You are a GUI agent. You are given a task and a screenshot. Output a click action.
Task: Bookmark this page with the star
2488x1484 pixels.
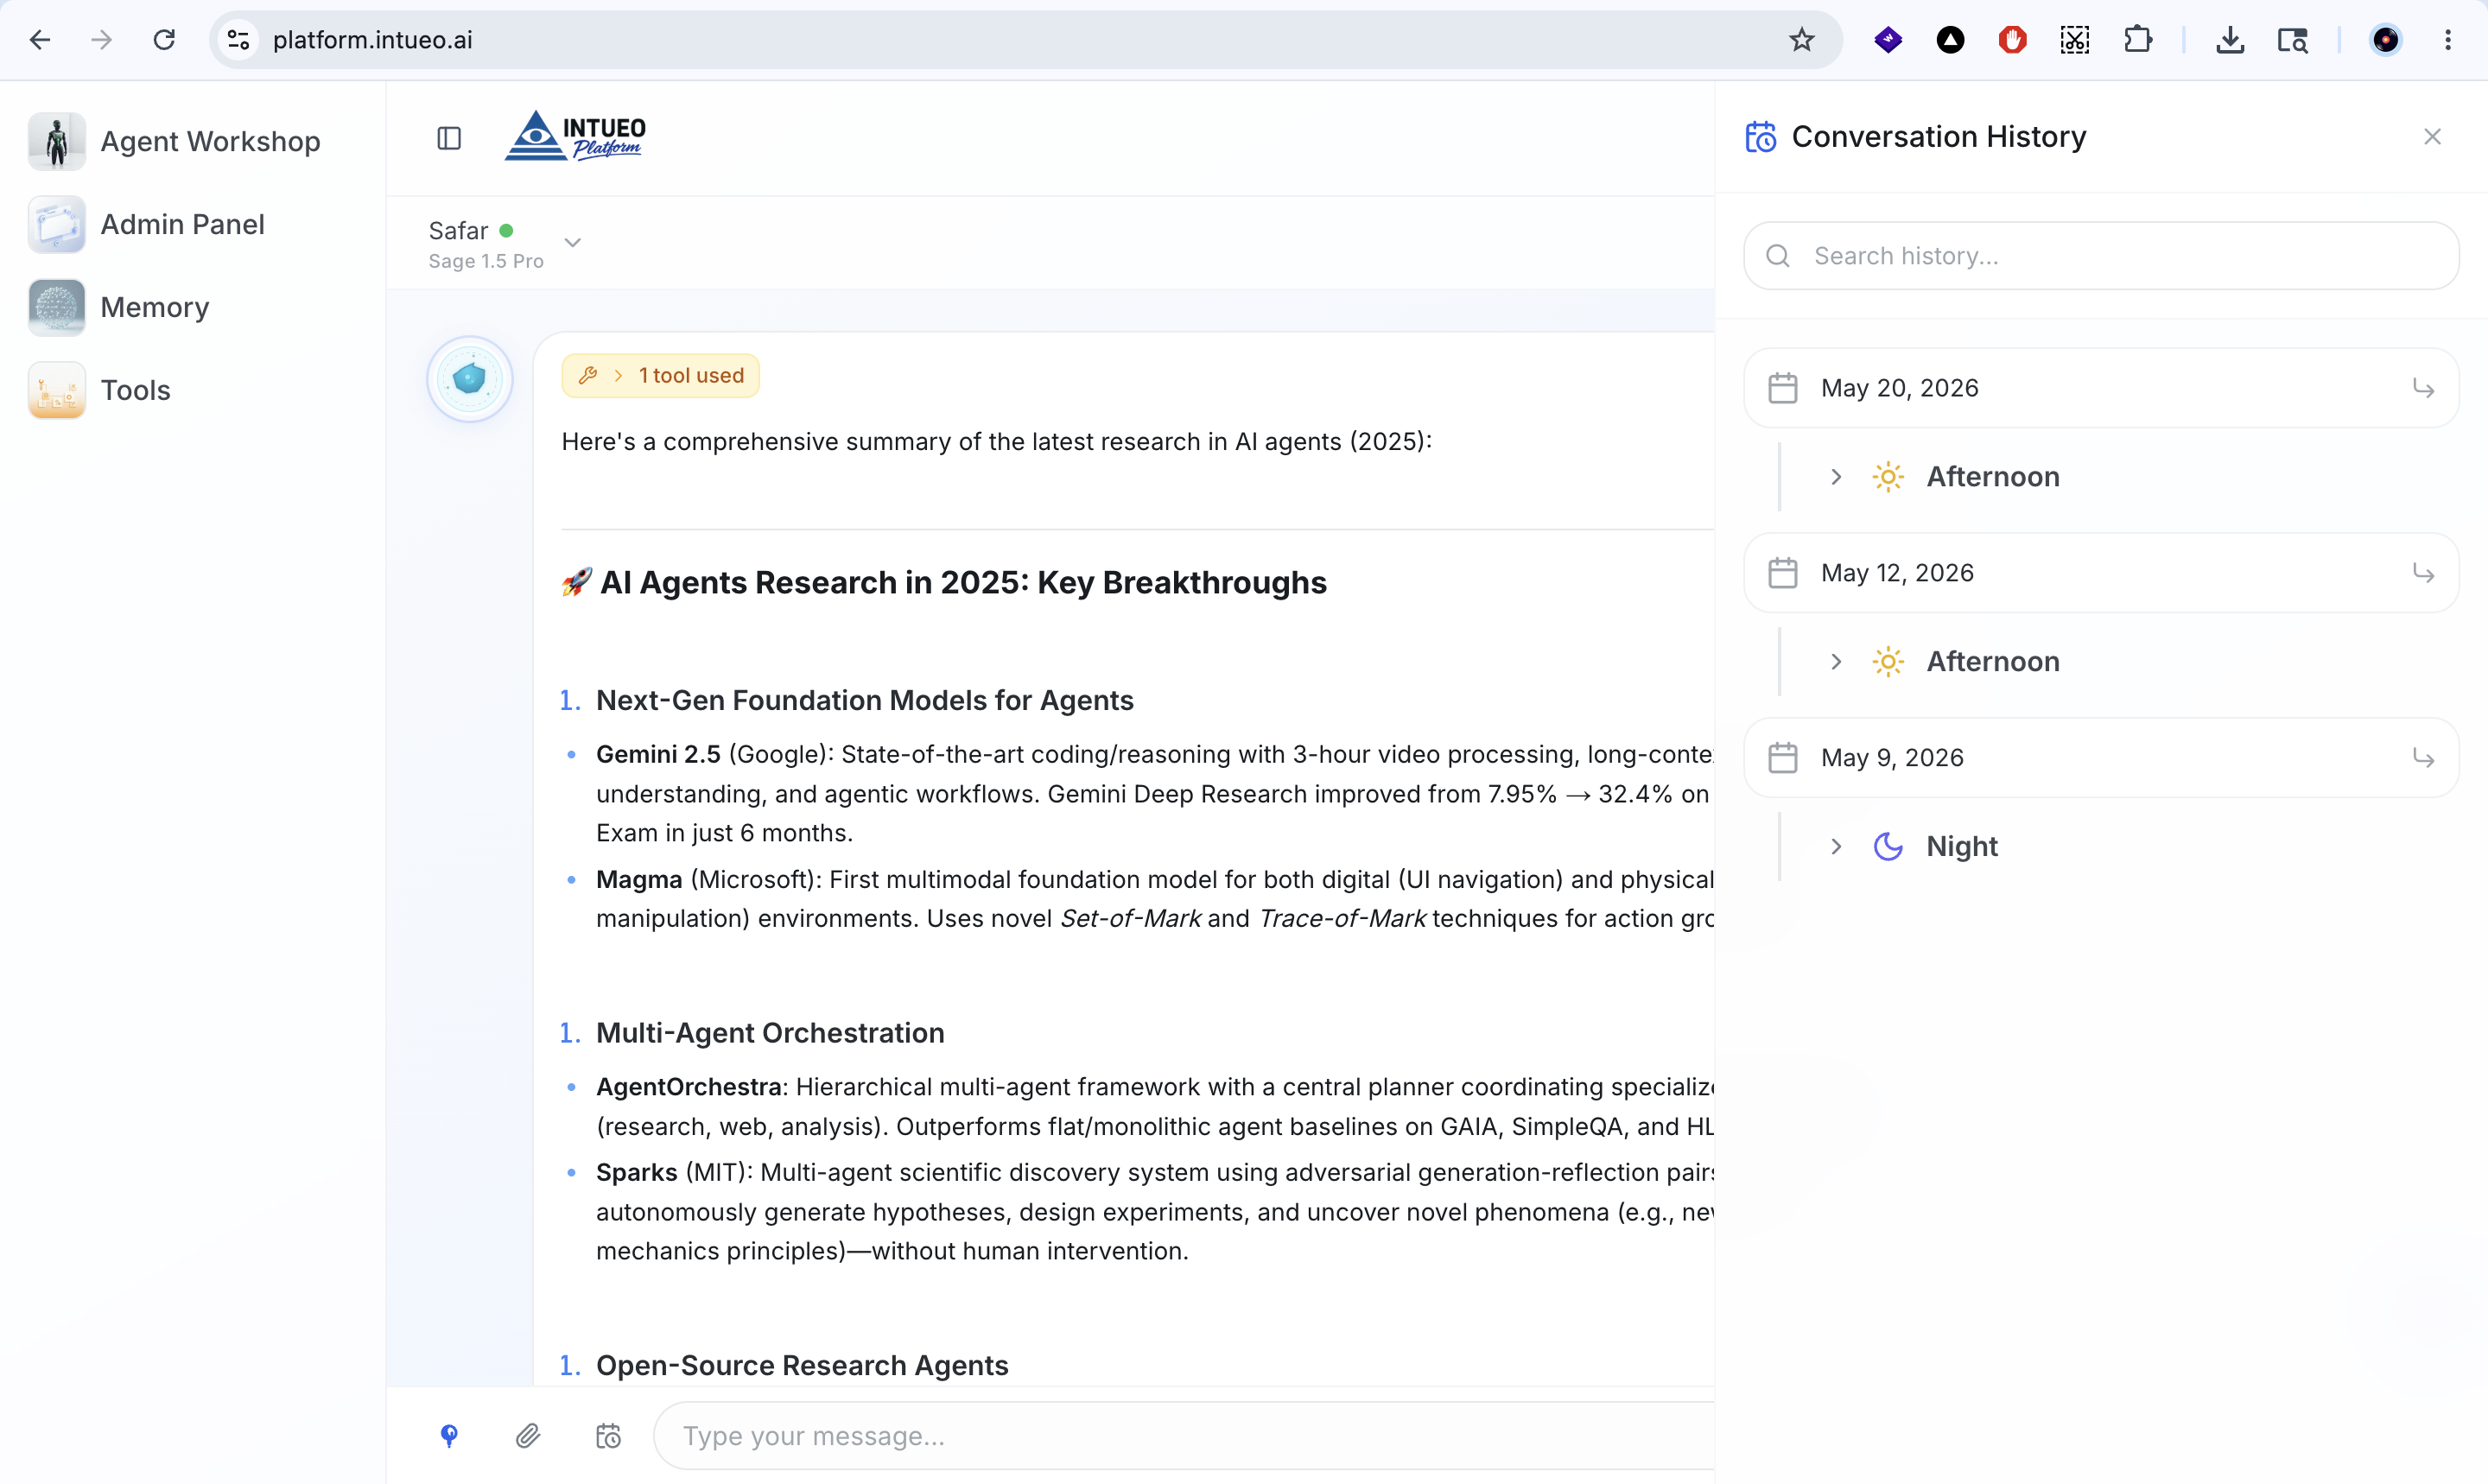pyautogui.click(x=1802, y=40)
